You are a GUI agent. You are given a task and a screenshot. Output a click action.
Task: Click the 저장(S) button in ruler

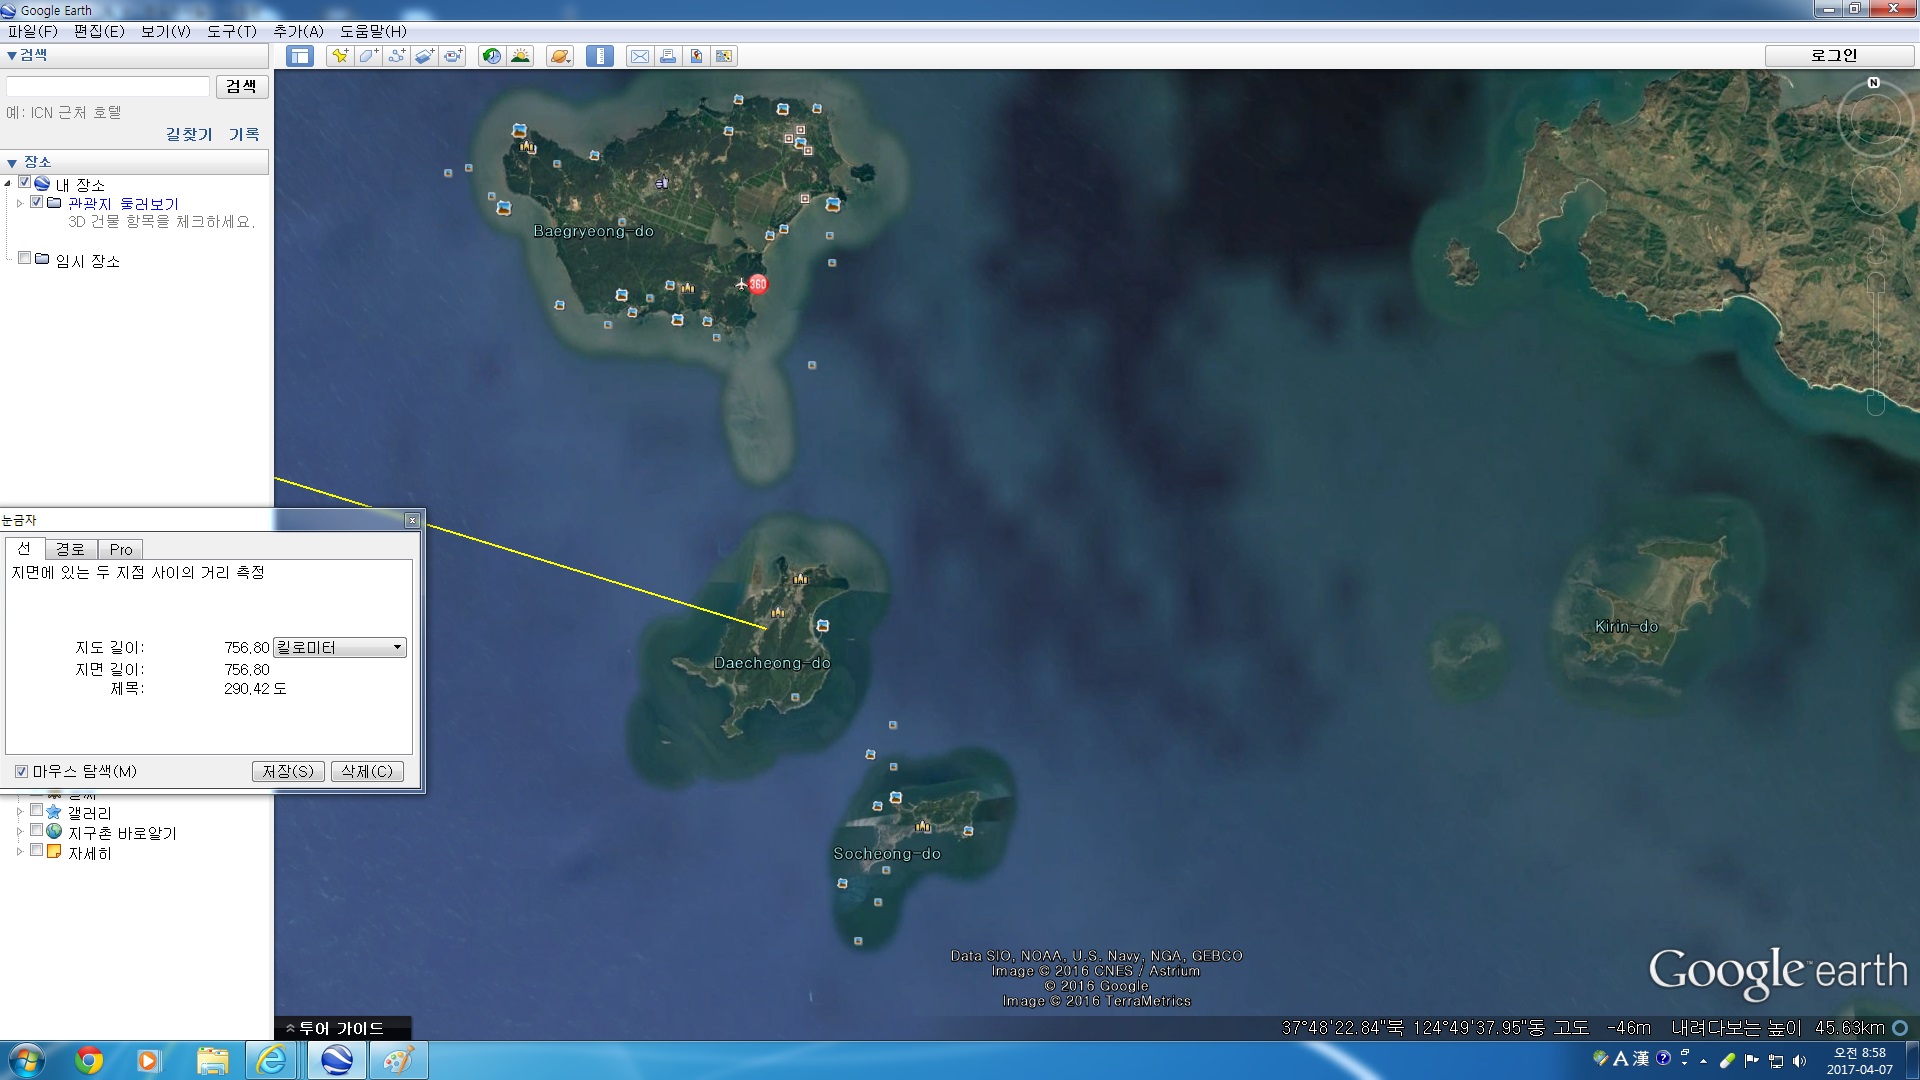click(x=288, y=771)
